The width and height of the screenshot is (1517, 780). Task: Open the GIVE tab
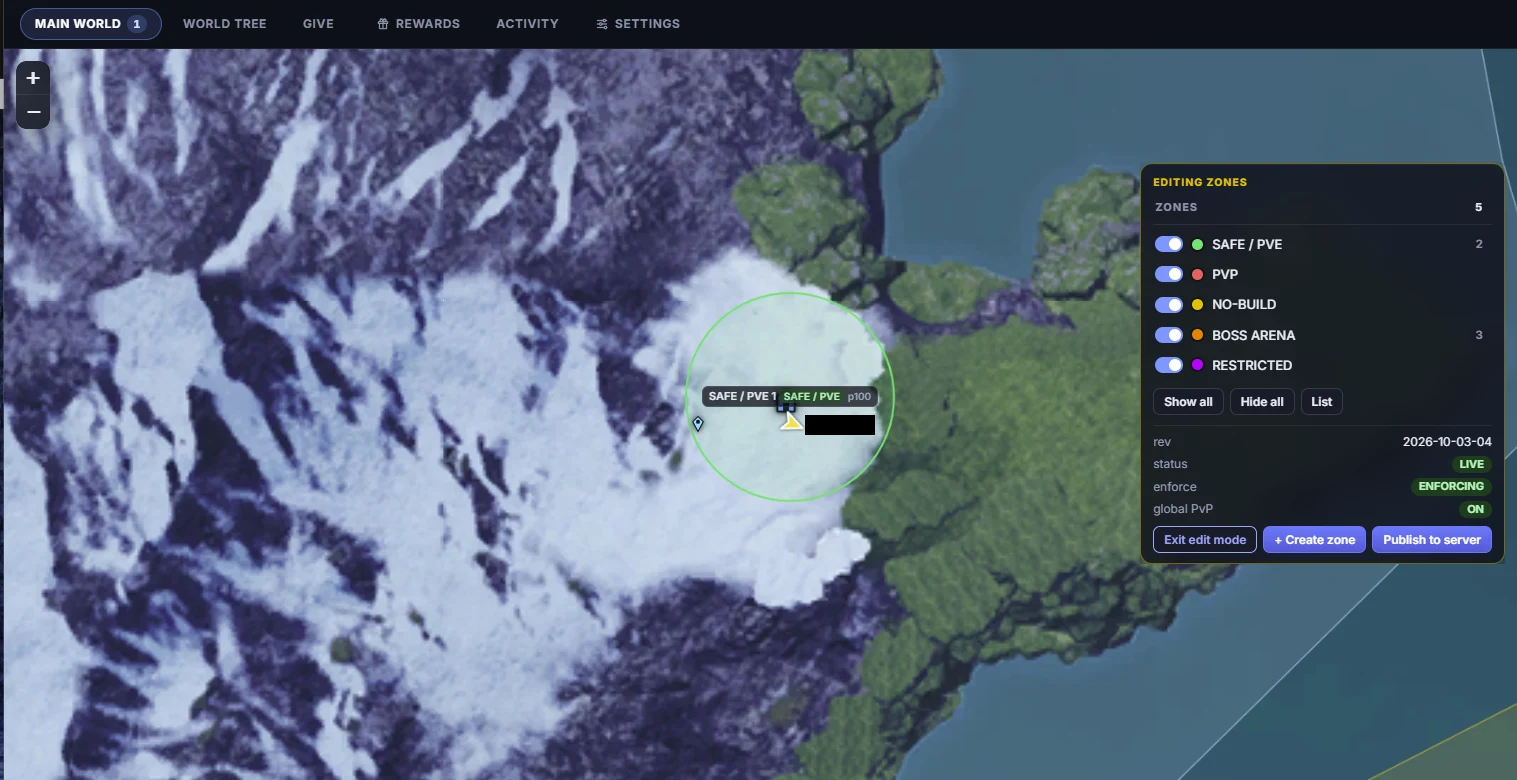point(318,23)
